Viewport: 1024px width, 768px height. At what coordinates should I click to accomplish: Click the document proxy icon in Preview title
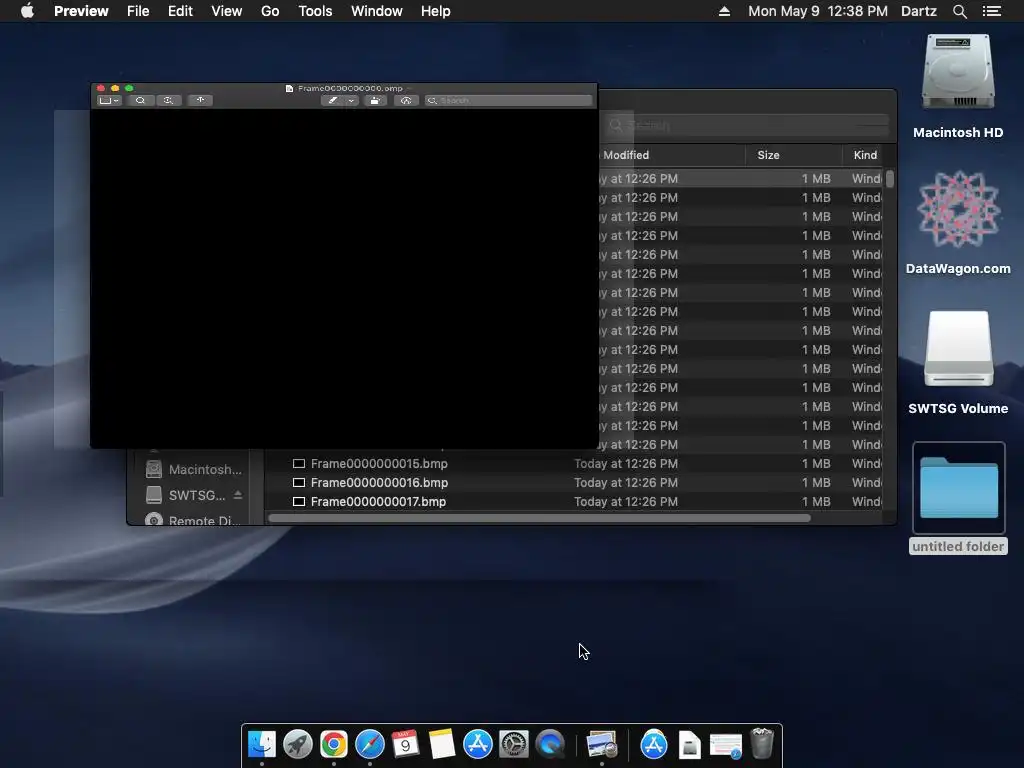click(289, 88)
